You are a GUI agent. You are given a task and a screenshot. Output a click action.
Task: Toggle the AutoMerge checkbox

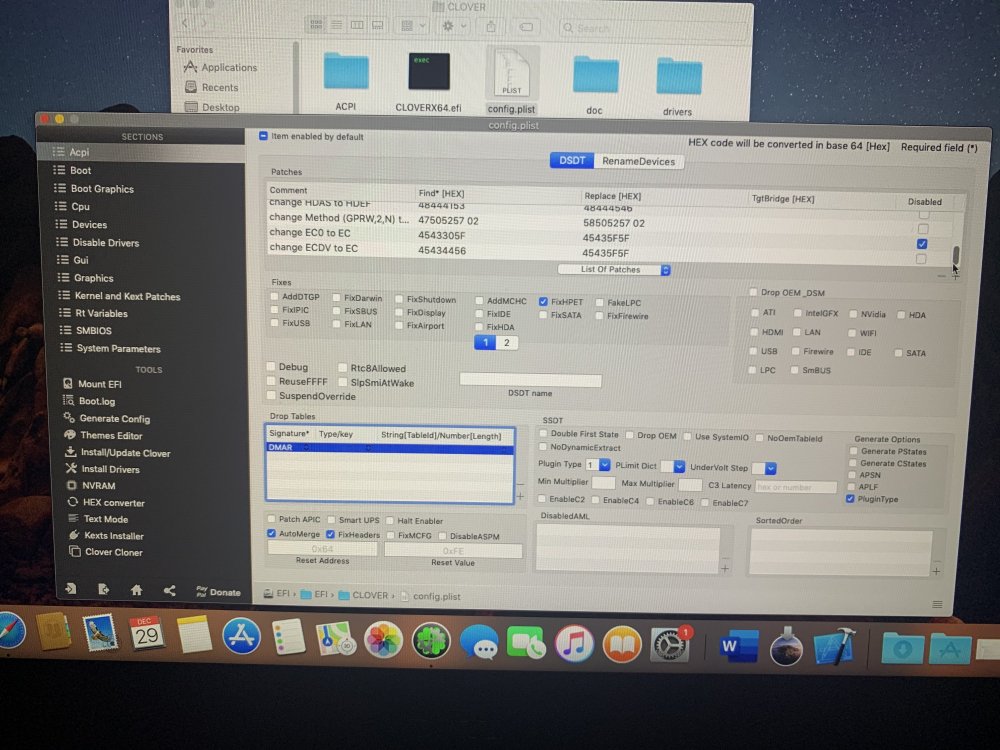[272, 534]
